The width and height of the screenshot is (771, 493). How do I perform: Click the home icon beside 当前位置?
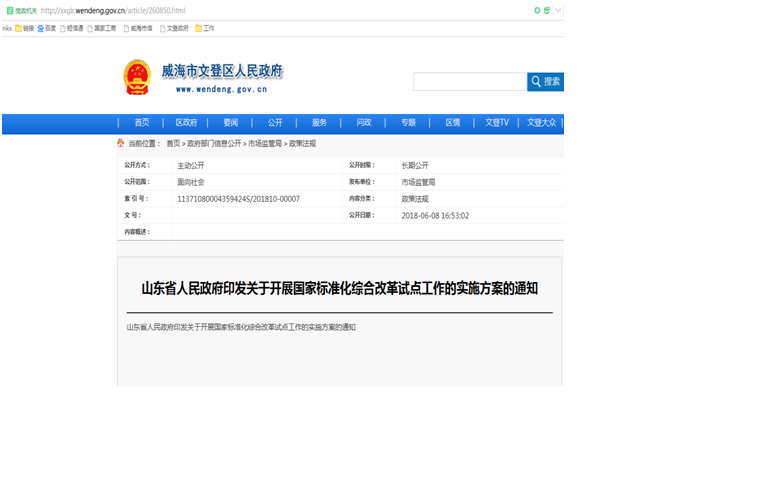120,144
